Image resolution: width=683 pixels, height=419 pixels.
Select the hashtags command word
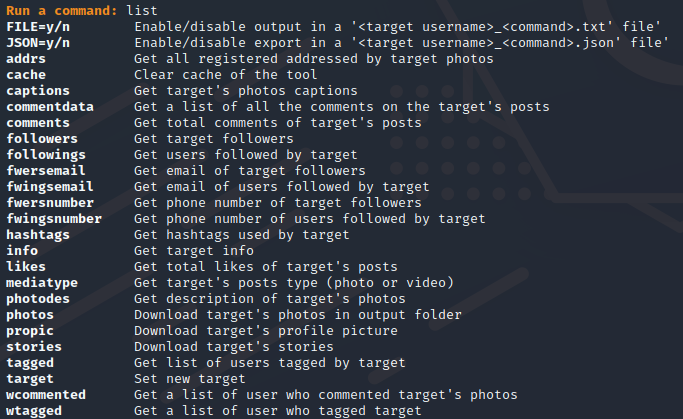(x=38, y=235)
